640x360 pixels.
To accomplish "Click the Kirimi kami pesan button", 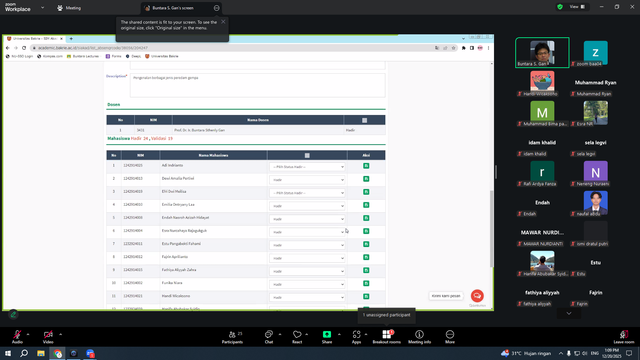I will [x=446, y=296].
